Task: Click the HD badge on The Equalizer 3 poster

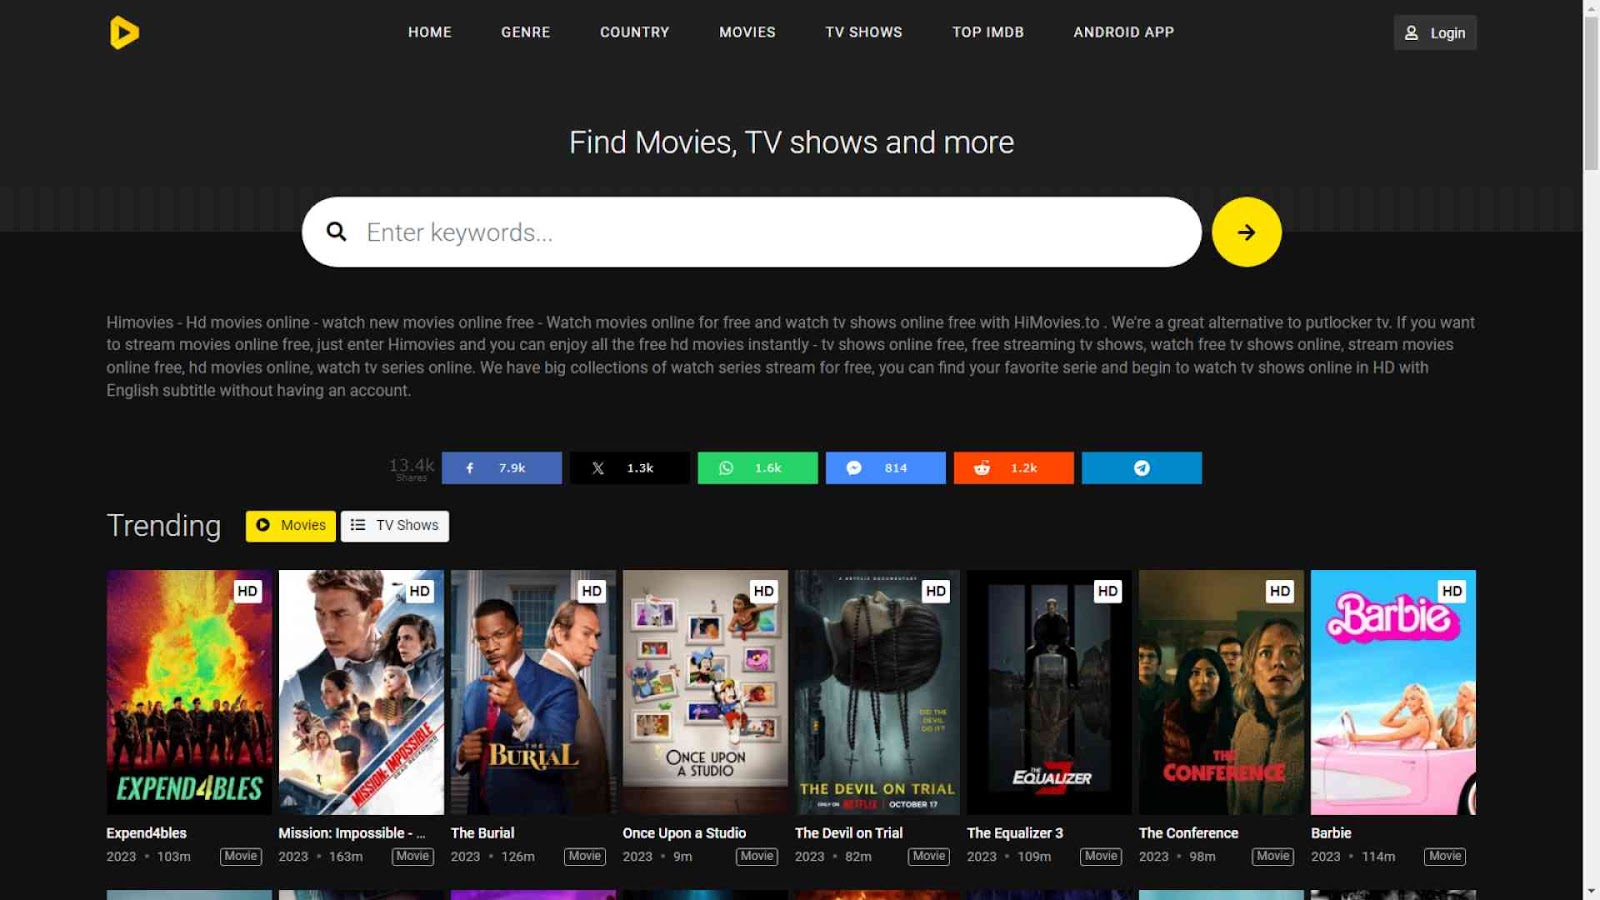Action: point(1108,591)
